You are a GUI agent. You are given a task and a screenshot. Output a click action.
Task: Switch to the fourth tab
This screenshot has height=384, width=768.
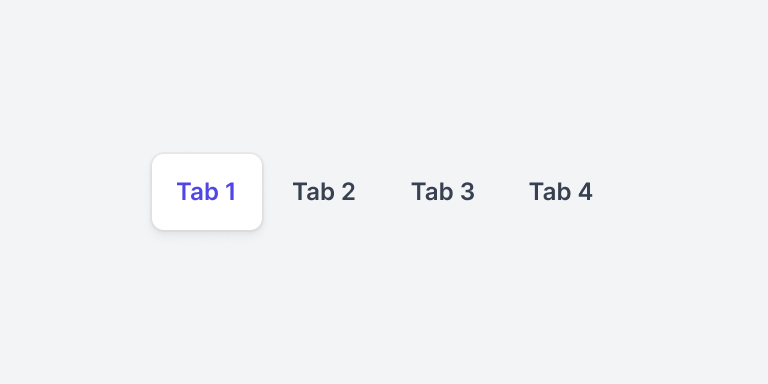click(561, 192)
